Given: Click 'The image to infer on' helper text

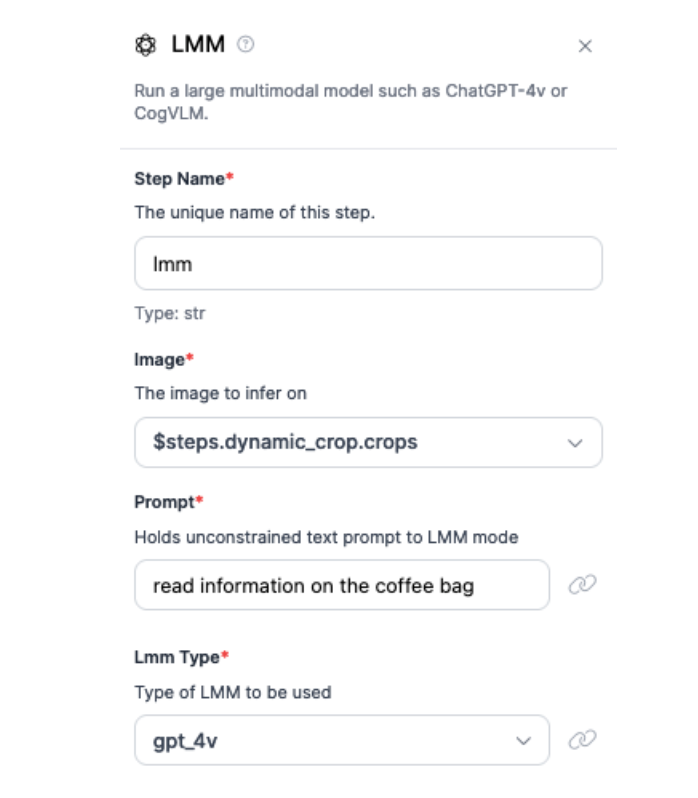Looking at the screenshot, I should coord(220,393).
